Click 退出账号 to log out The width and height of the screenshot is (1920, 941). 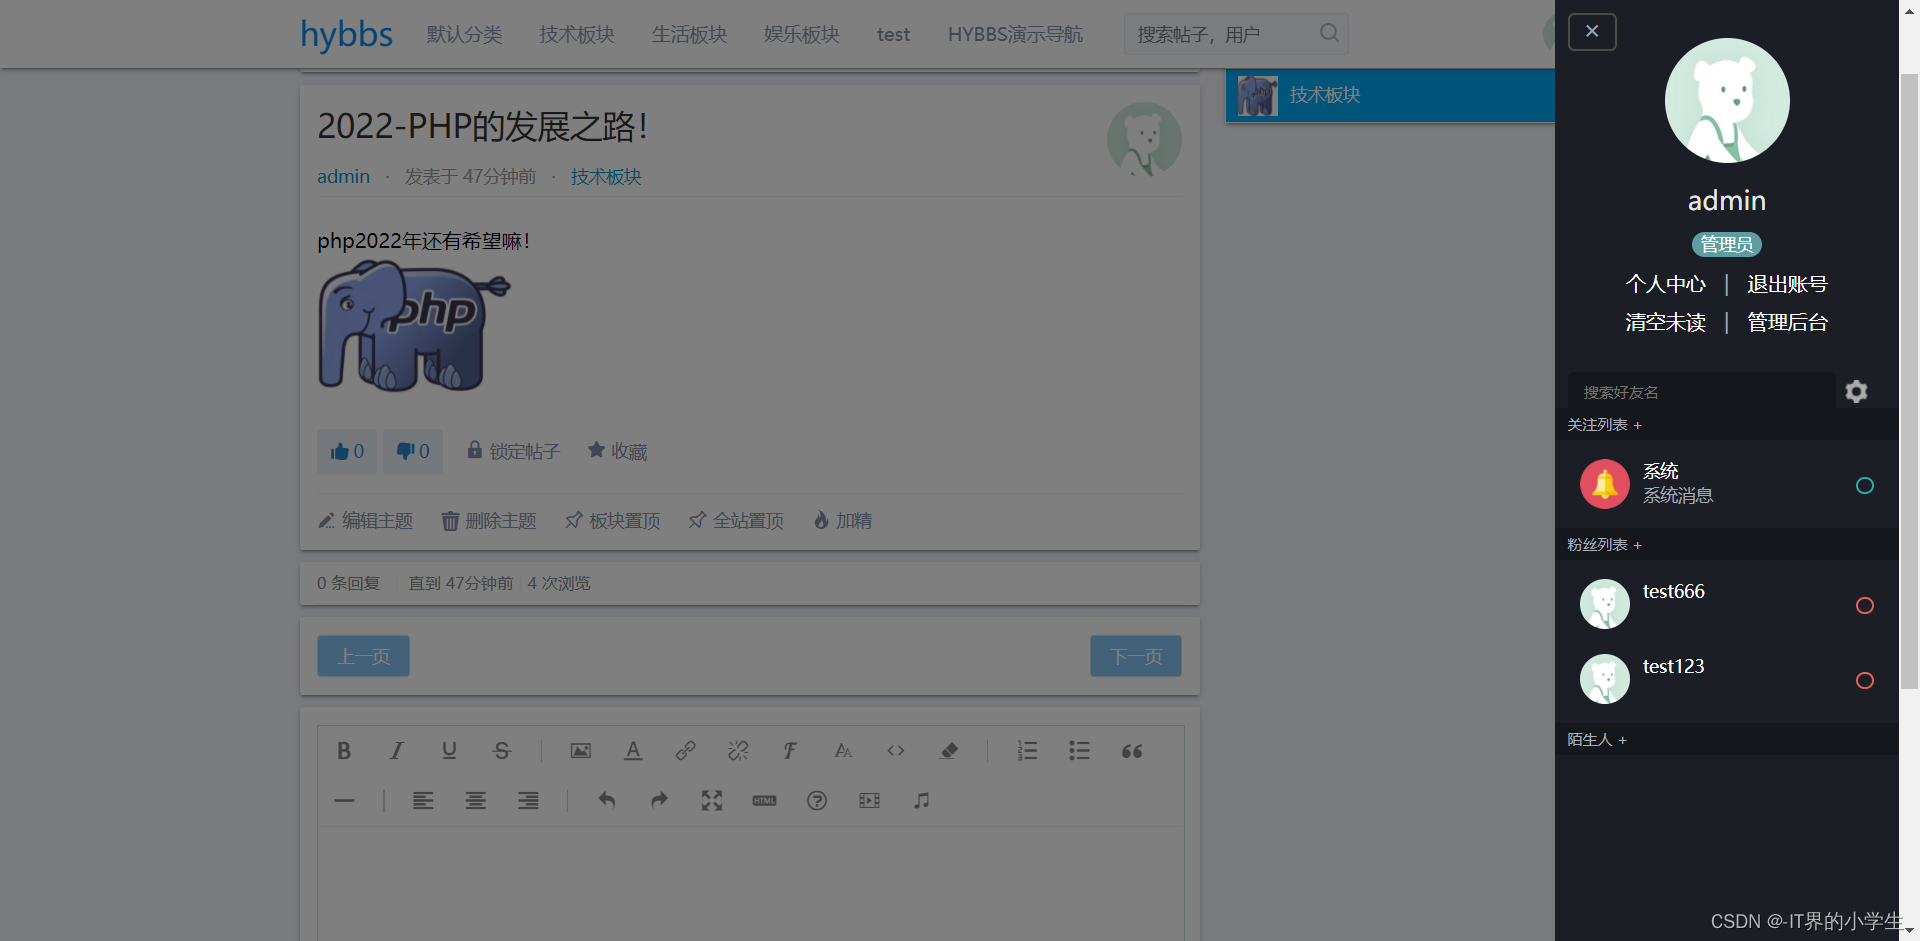1787,285
